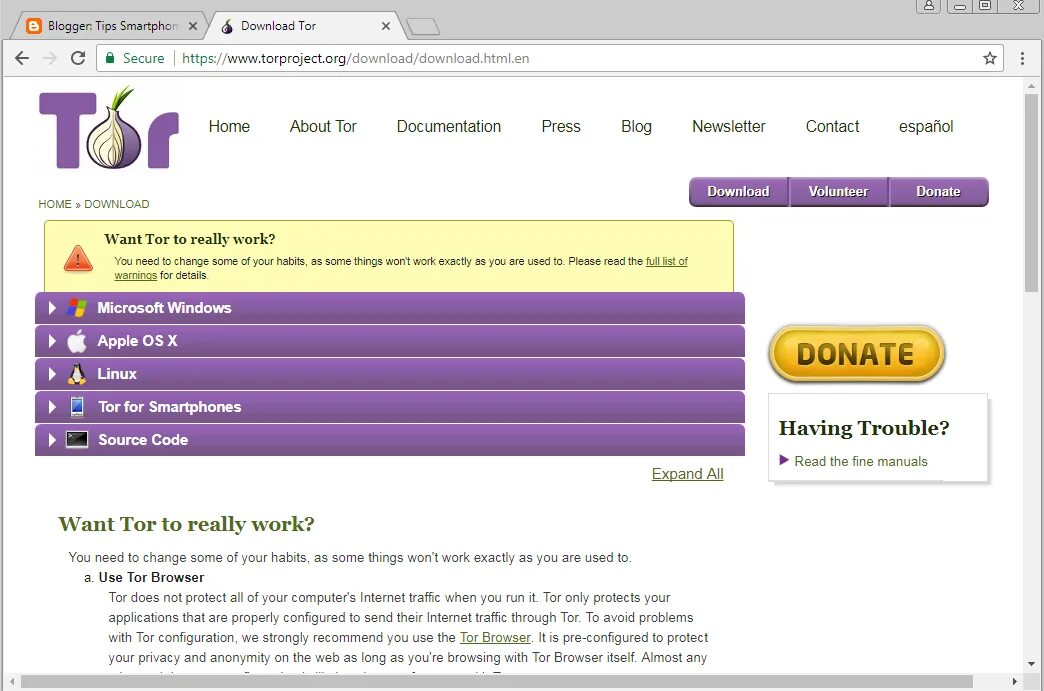Click the Expand All link
The image size is (1044, 691).
click(x=687, y=474)
